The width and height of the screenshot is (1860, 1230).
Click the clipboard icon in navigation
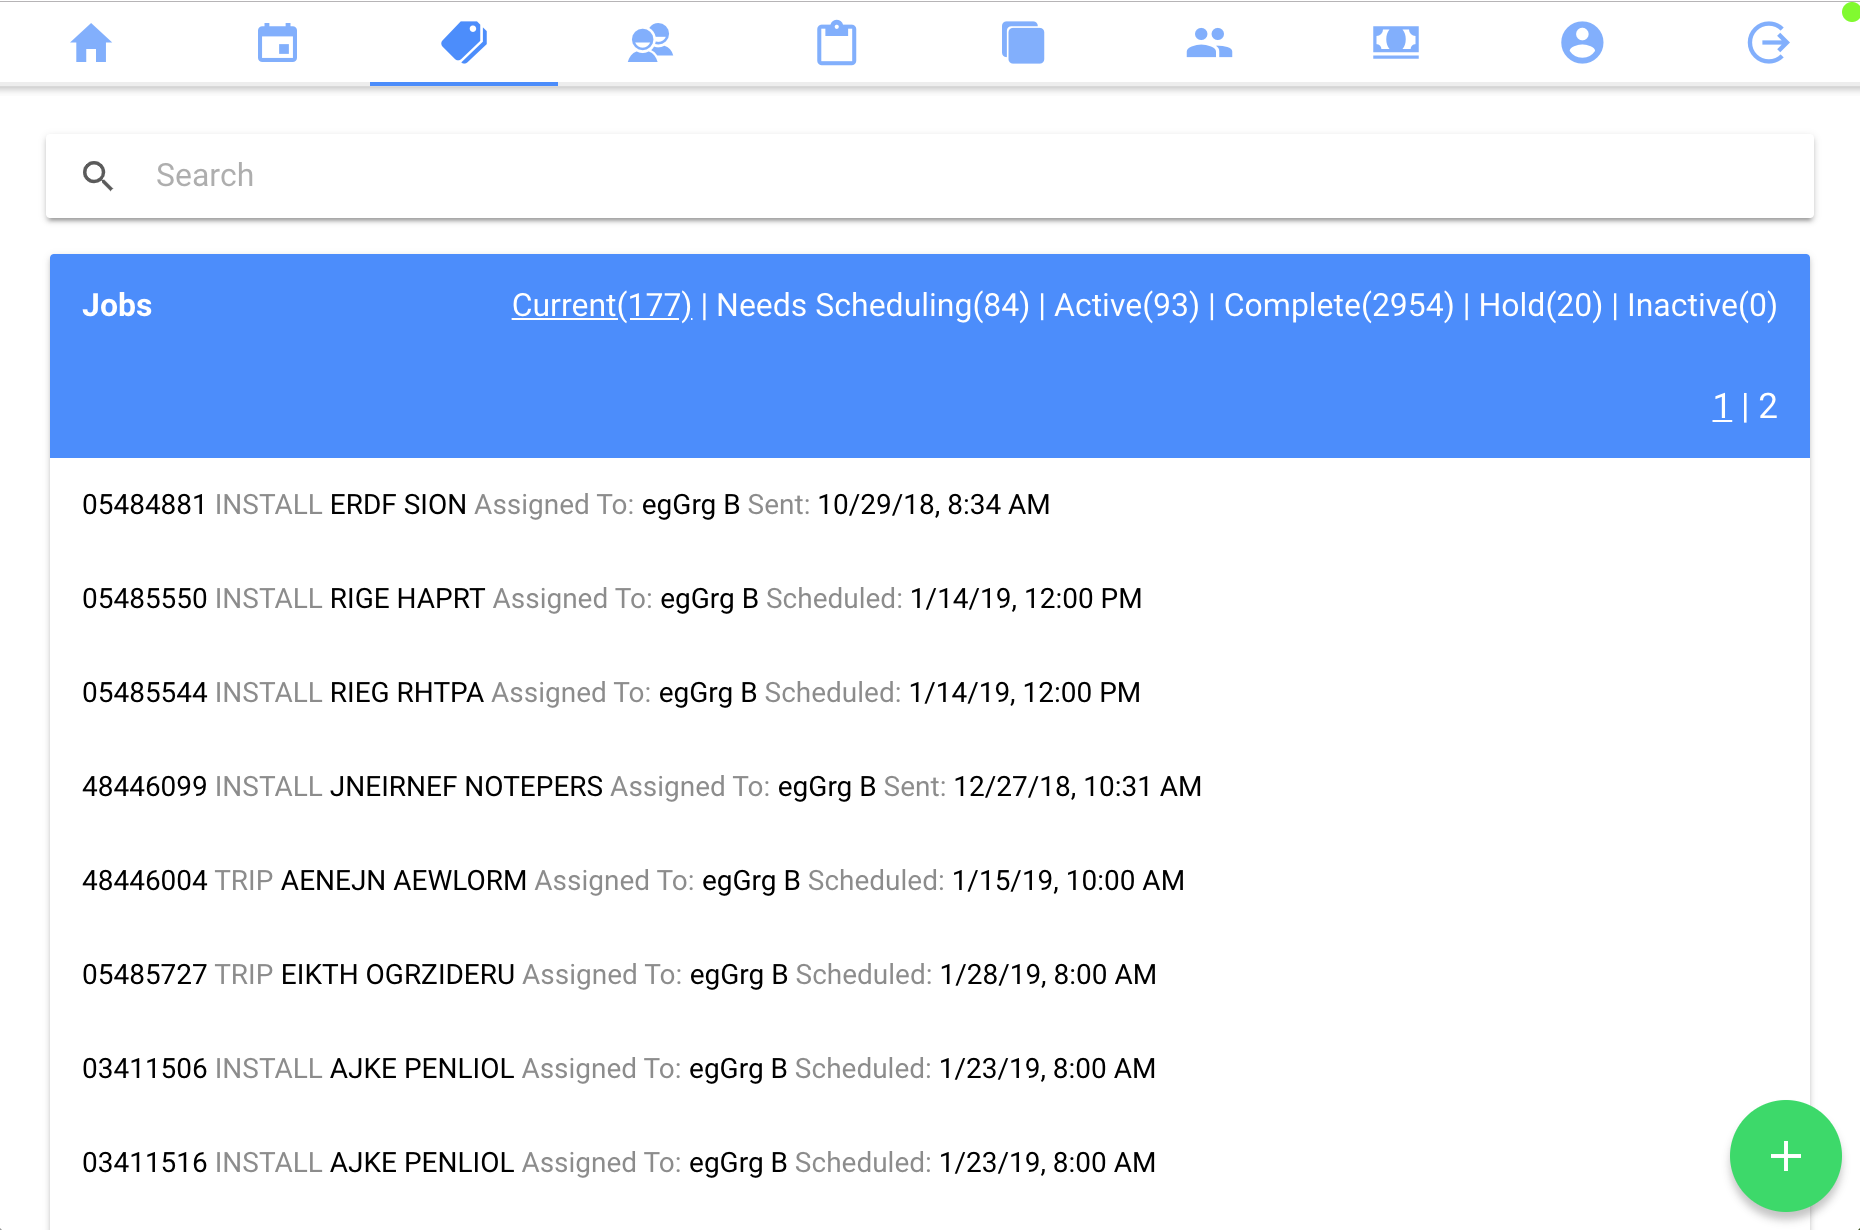coord(836,43)
